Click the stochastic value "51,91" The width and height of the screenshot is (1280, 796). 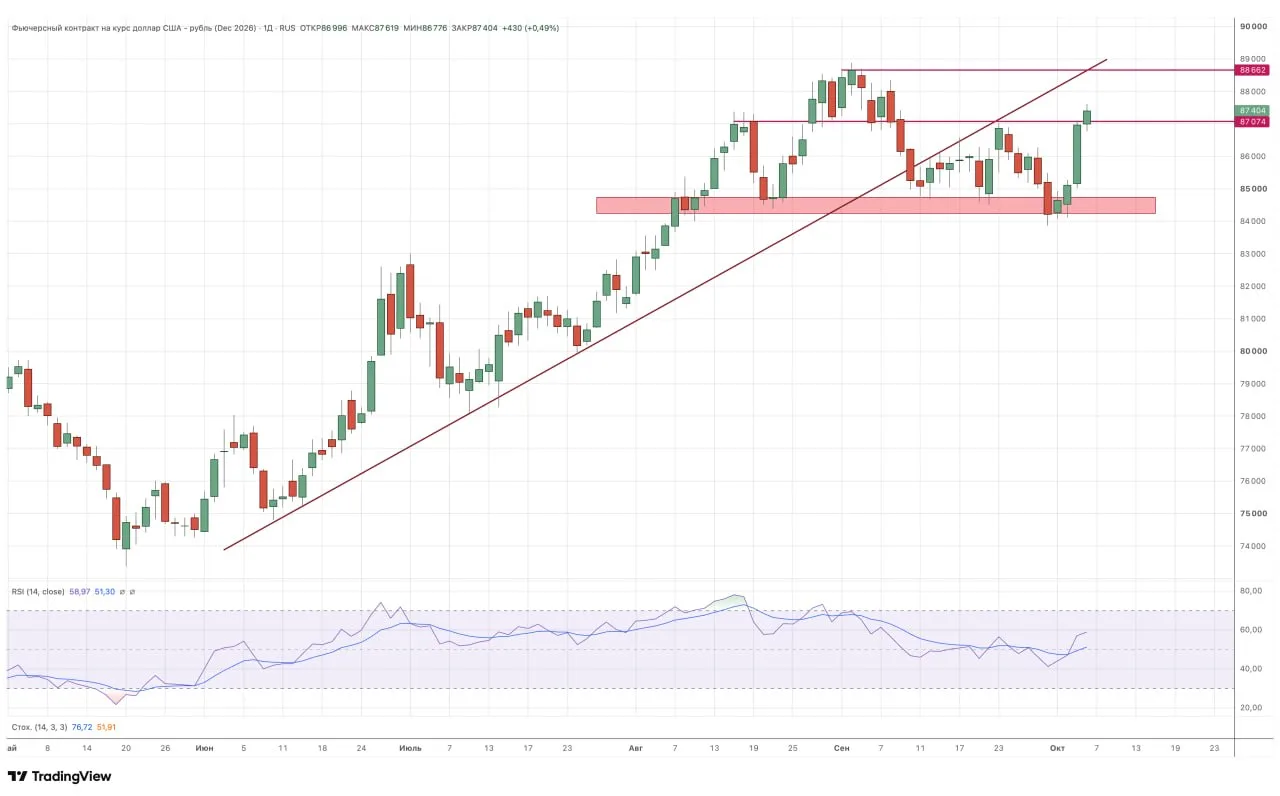tap(107, 727)
